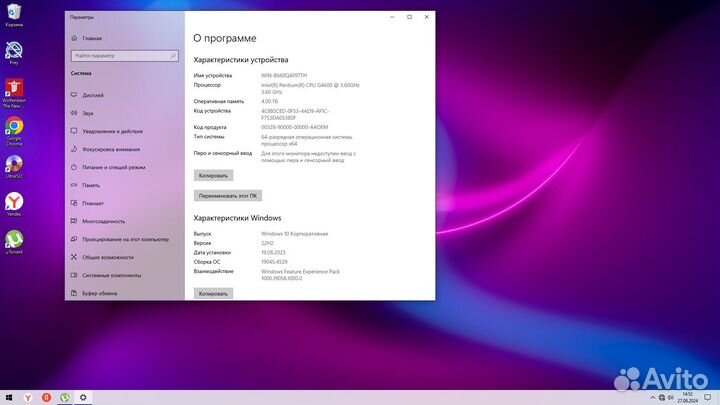Screen dimensions: 720x405
Task: Open uTorrent desktop shortcut
Action: pos(14,242)
